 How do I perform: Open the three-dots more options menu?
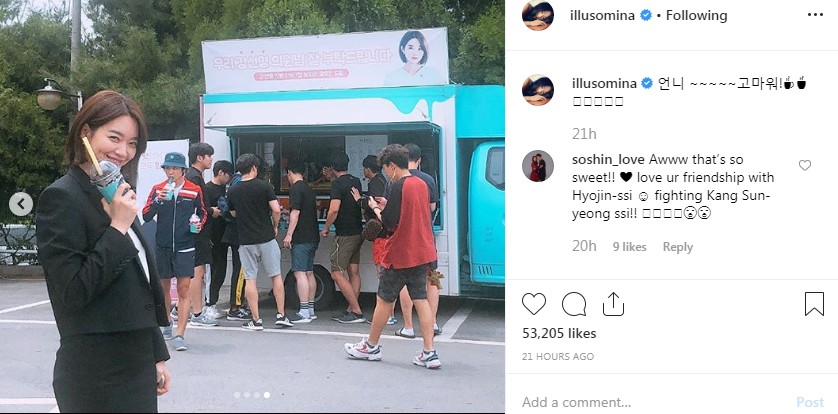coord(815,15)
